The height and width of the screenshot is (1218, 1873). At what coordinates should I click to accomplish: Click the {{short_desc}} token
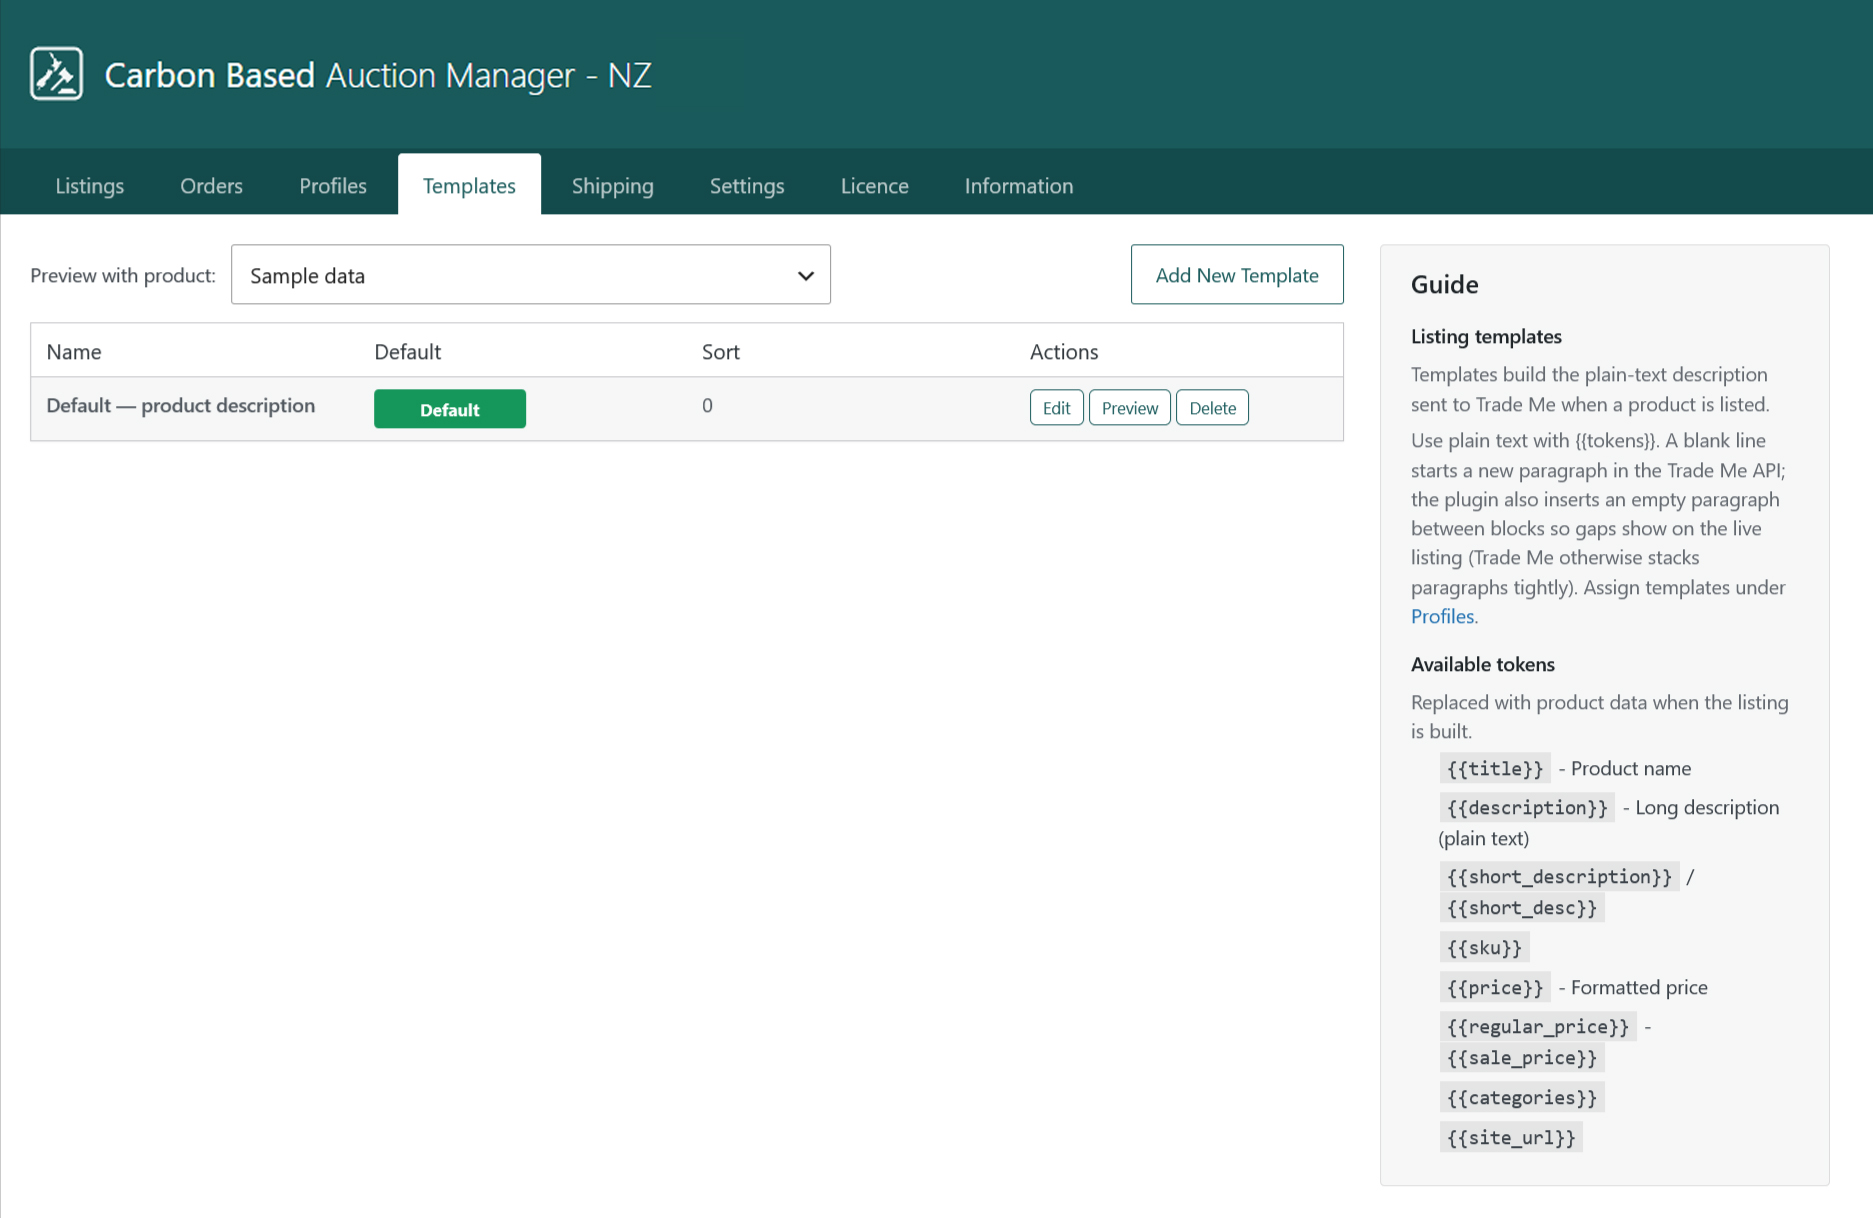pos(1522,907)
